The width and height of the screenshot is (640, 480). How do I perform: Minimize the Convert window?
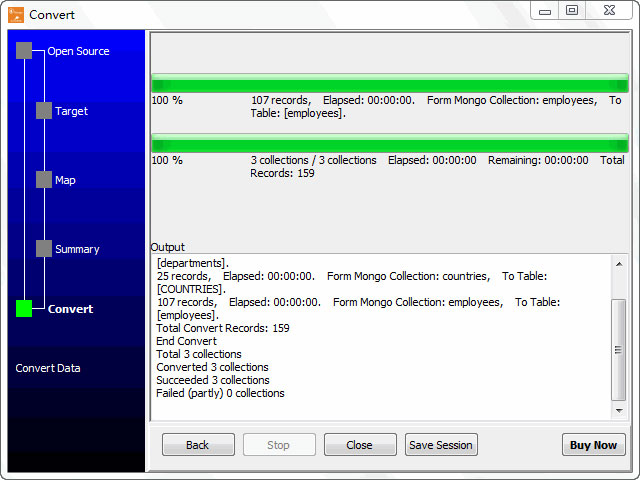click(545, 11)
